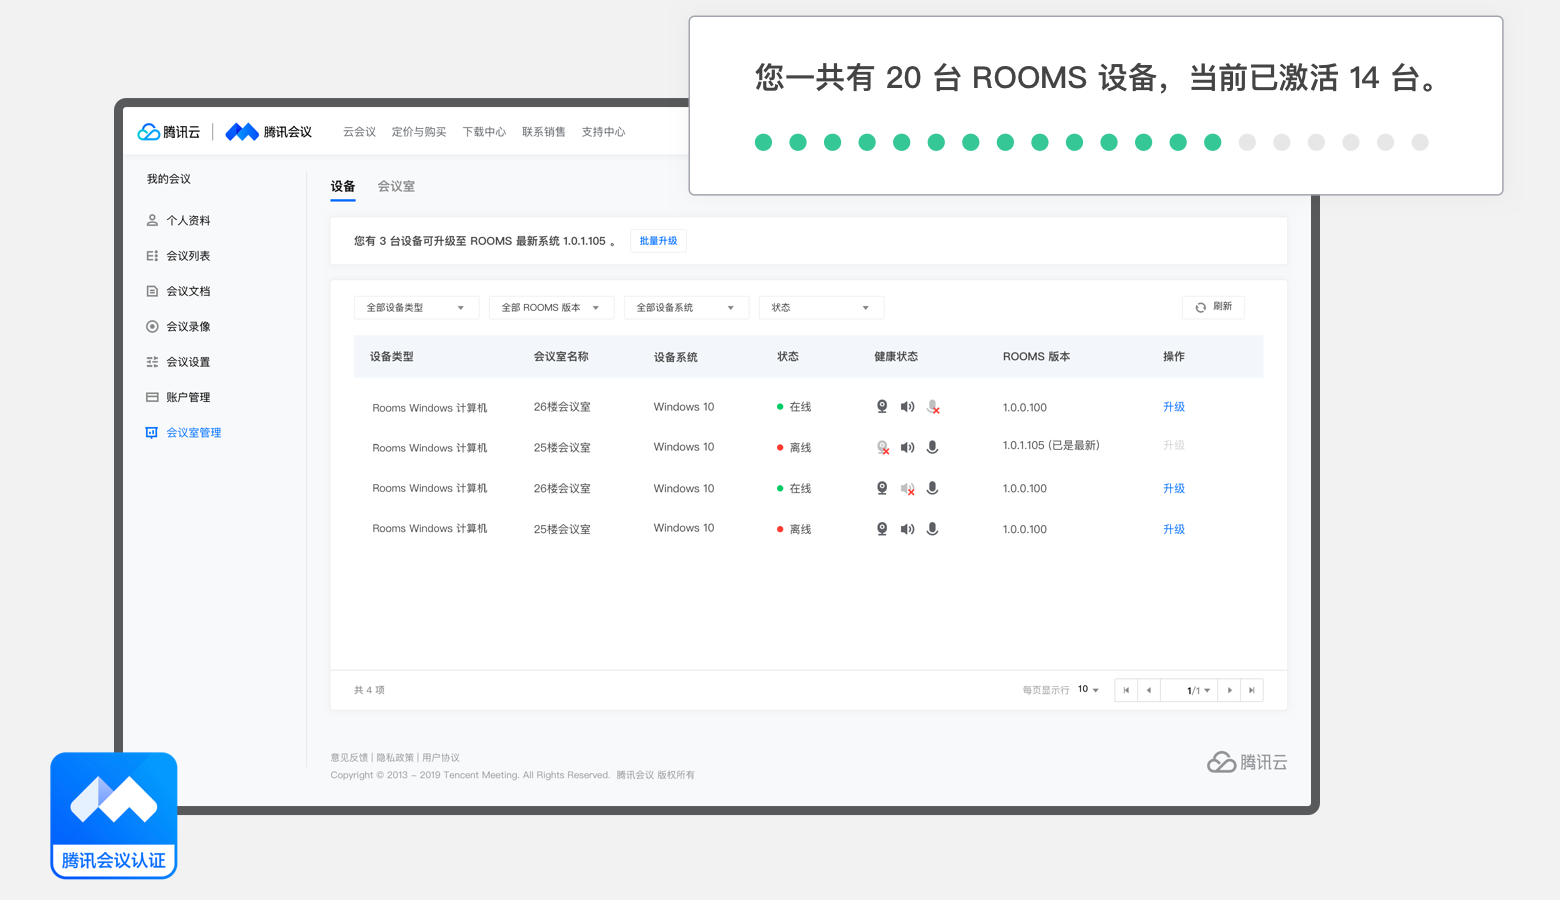Click the camera icon in the last device row

pyautogui.click(x=882, y=529)
